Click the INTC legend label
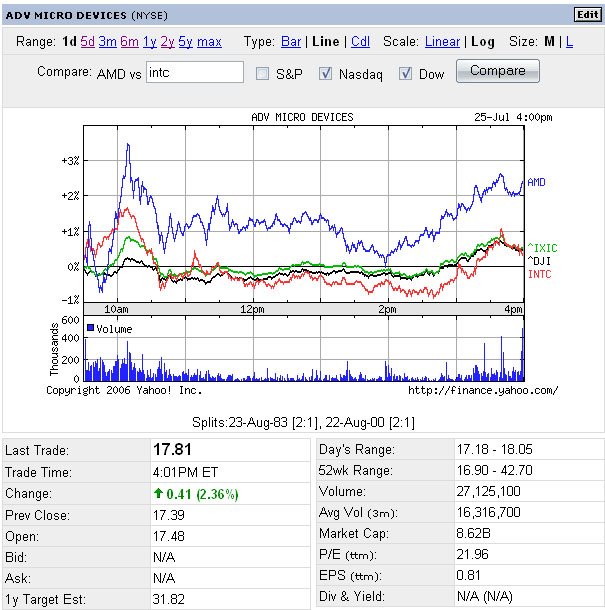This screenshot has width=605, height=610. point(540,274)
